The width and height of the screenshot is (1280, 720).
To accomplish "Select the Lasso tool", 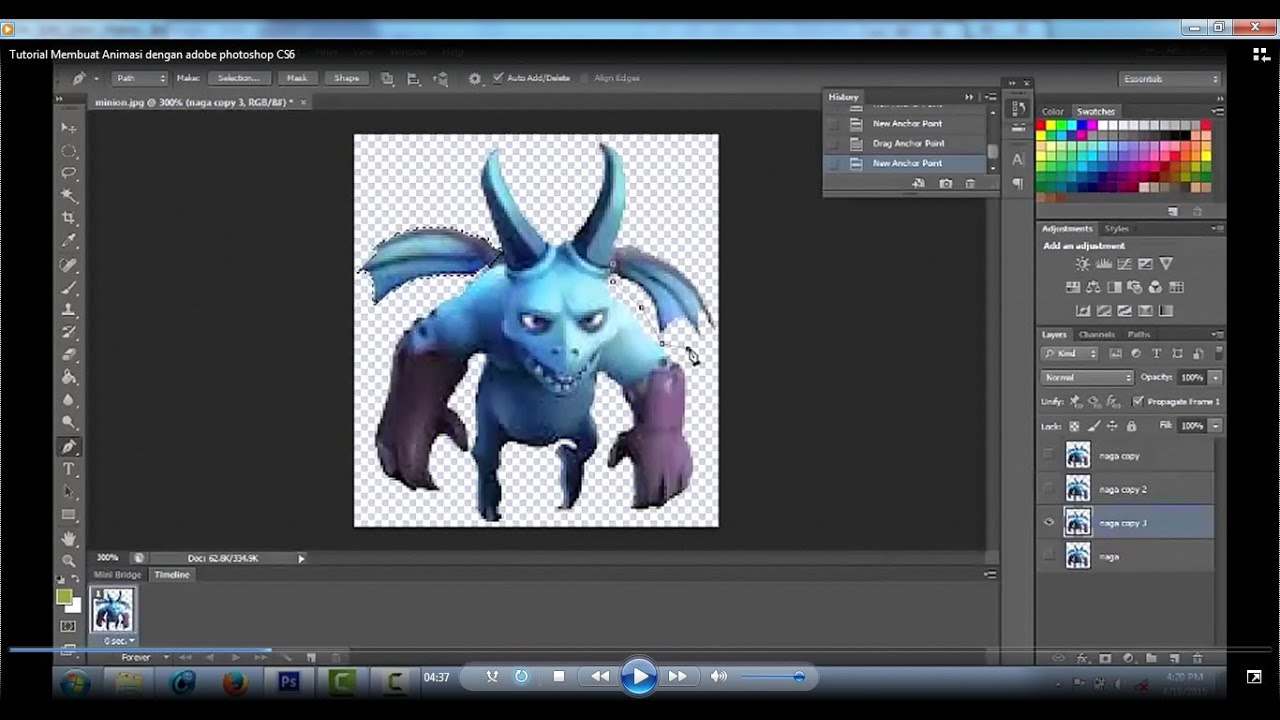I will click(69, 173).
